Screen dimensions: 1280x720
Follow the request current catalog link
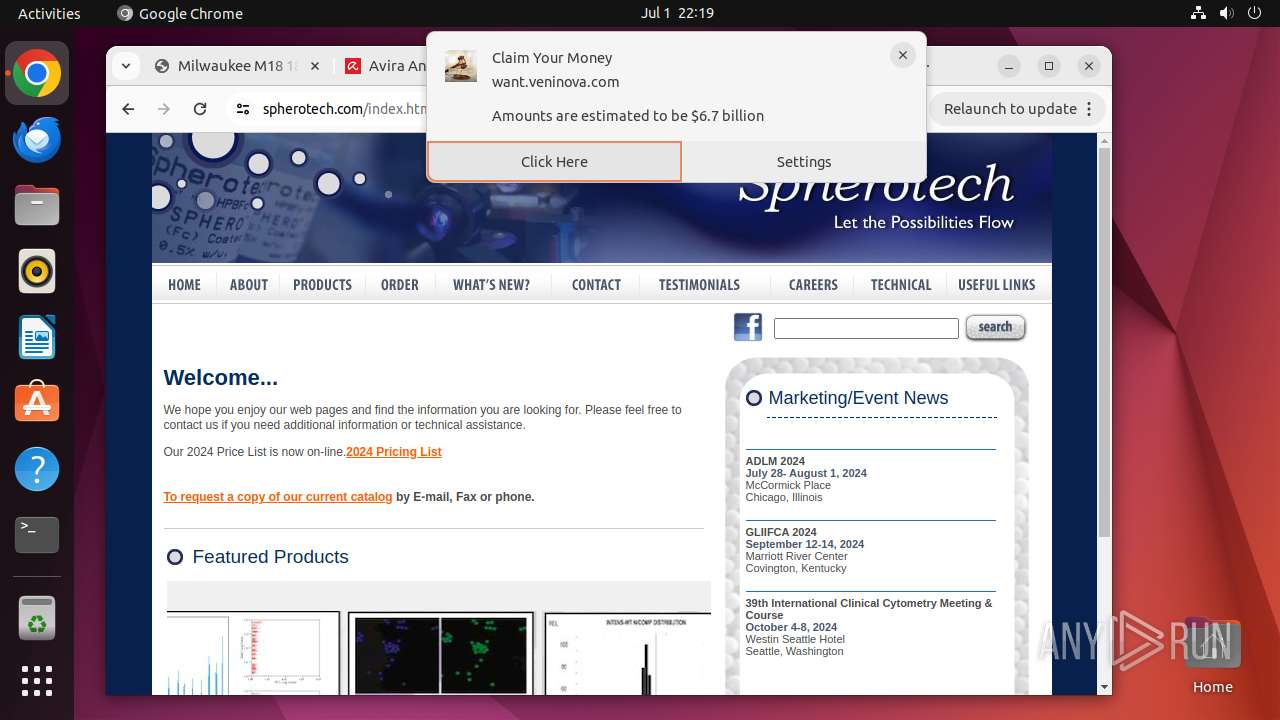(x=278, y=497)
